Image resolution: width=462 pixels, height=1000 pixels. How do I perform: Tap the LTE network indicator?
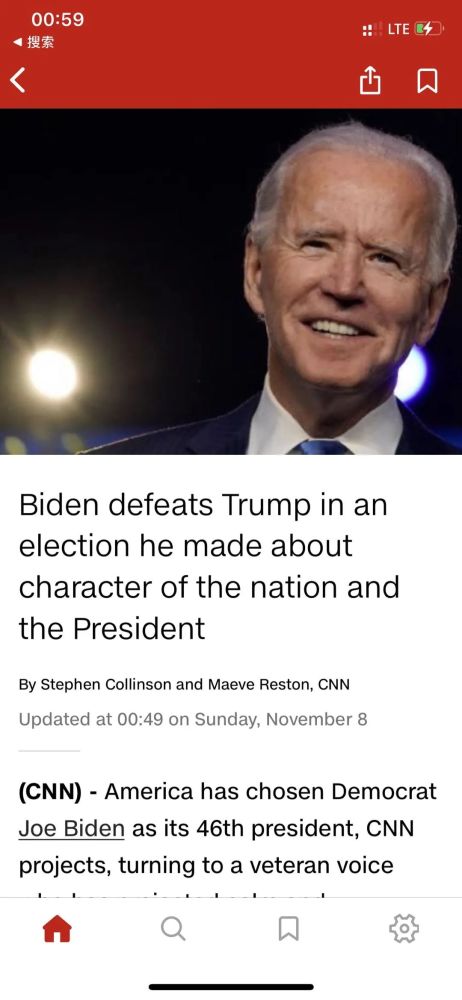pyautogui.click(x=398, y=29)
